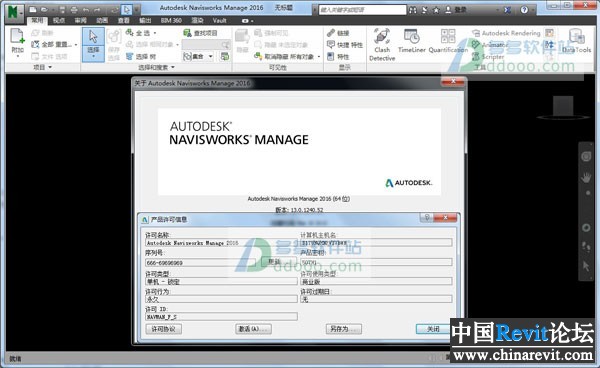Toggle the 链接 (Links) display
The image size is (600, 368).
click(338, 33)
